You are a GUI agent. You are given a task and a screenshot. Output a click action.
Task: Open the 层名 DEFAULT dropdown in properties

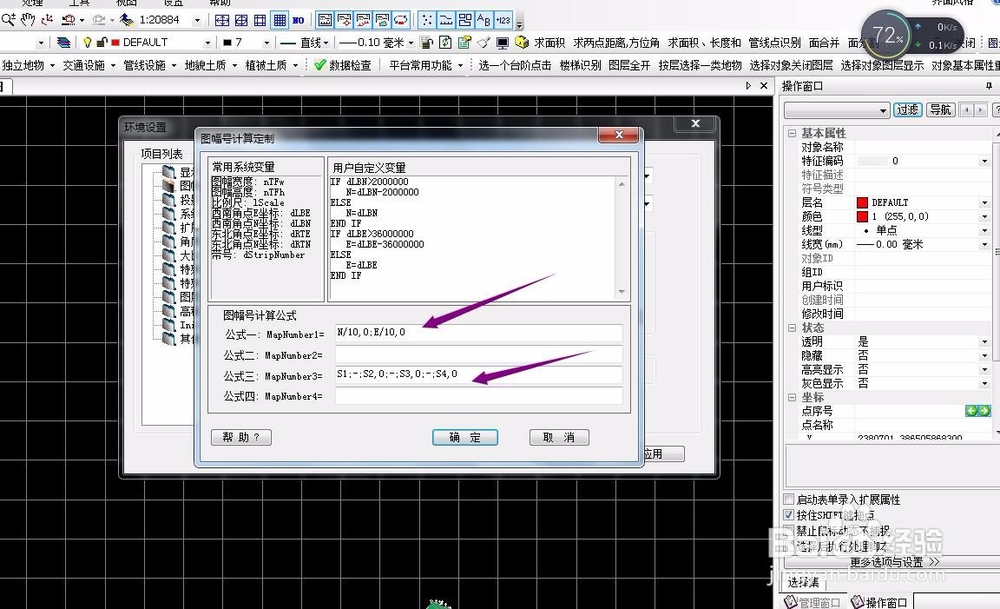985,203
